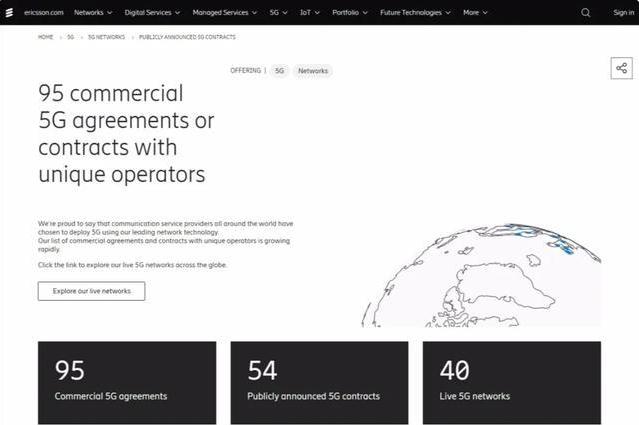This screenshot has height=425, width=639.
Task: Select the 5G offering tag
Action: click(x=279, y=71)
